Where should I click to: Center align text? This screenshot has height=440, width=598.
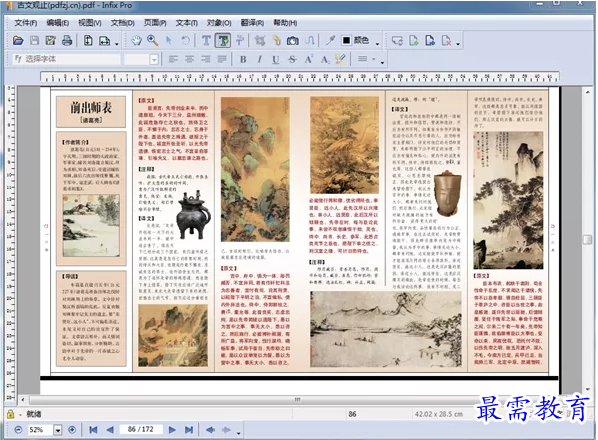click(190, 59)
